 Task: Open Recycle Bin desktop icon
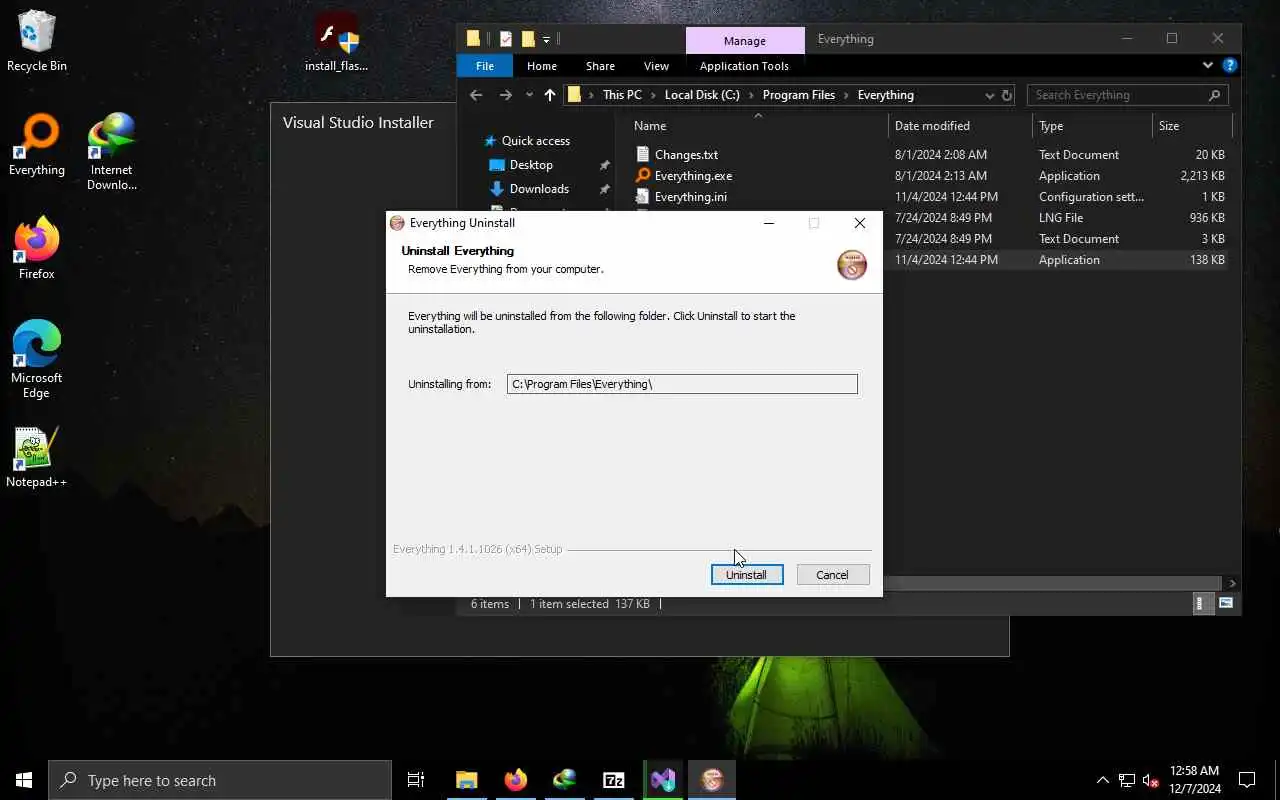click(x=37, y=41)
